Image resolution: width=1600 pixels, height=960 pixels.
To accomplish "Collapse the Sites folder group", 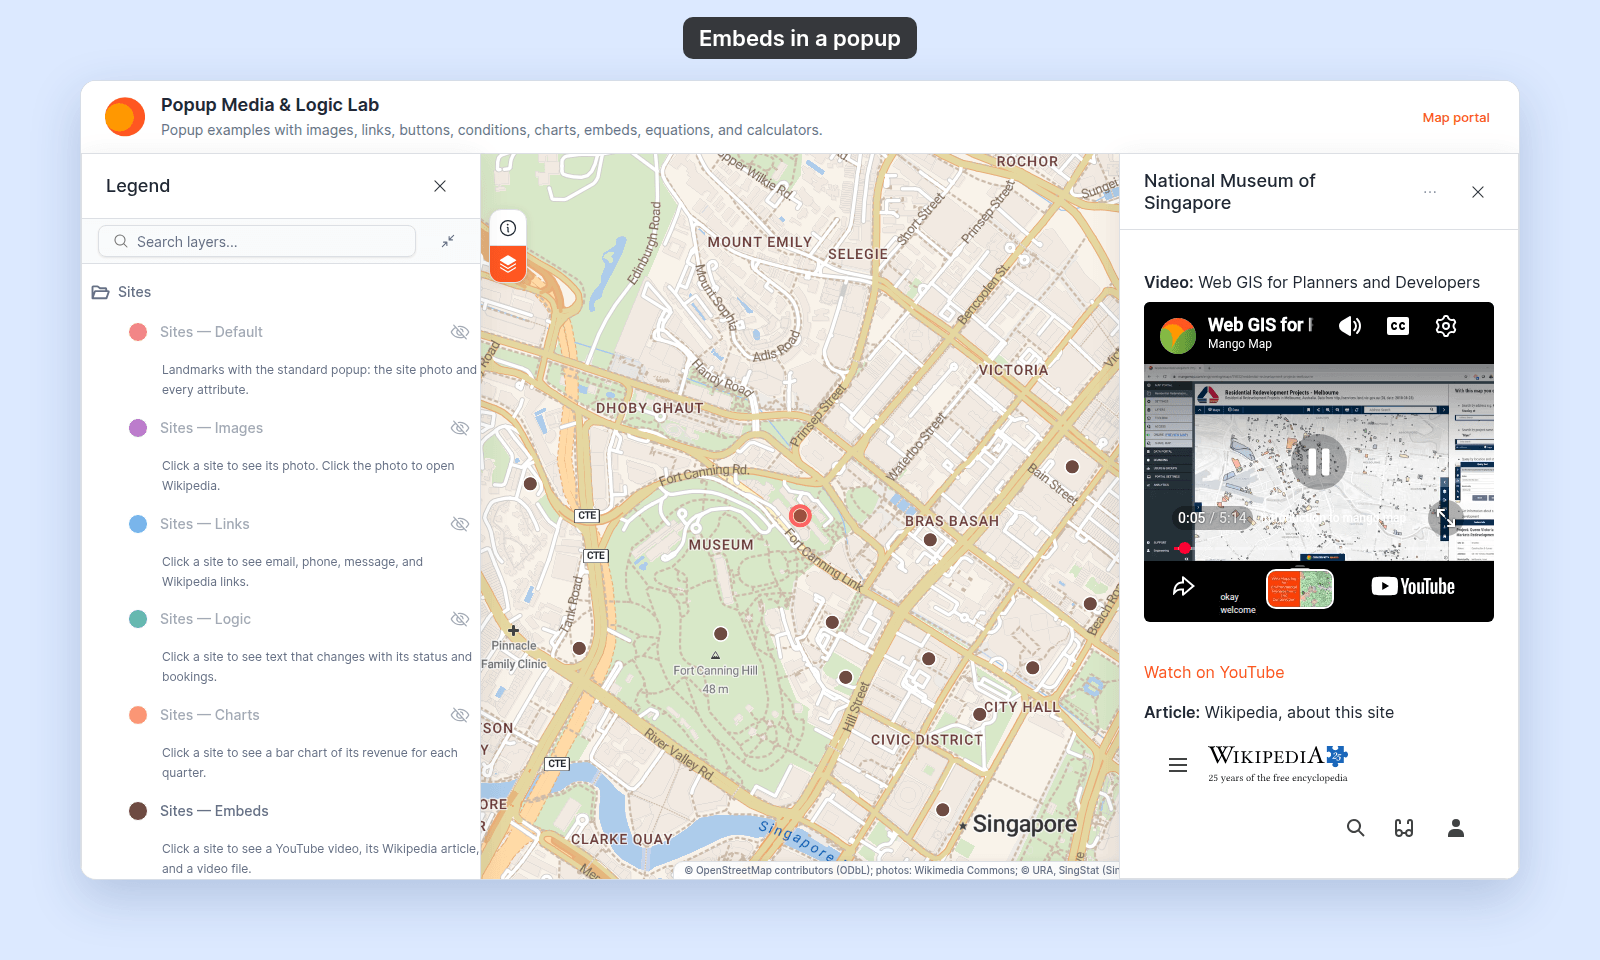I will pos(101,292).
